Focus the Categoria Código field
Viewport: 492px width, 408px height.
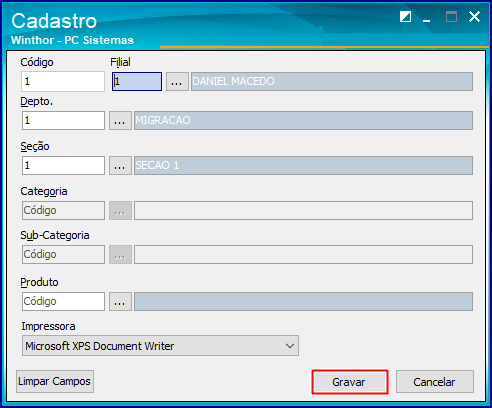tap(63, 210)
